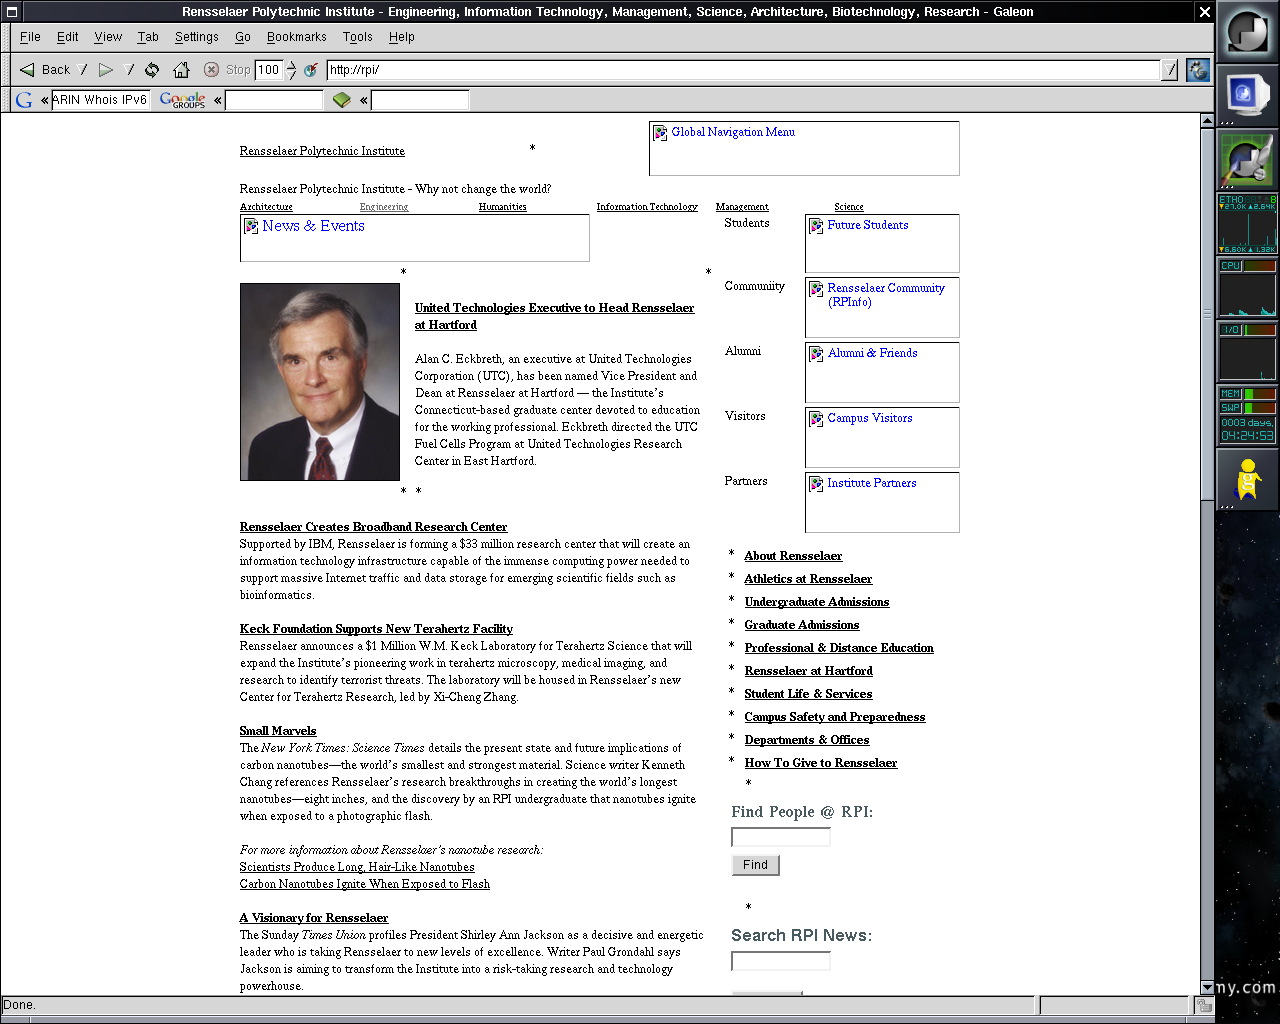
Task: Click the News & Events image placeholder icon
Action: pyautogui.click(x=251, y=226)
